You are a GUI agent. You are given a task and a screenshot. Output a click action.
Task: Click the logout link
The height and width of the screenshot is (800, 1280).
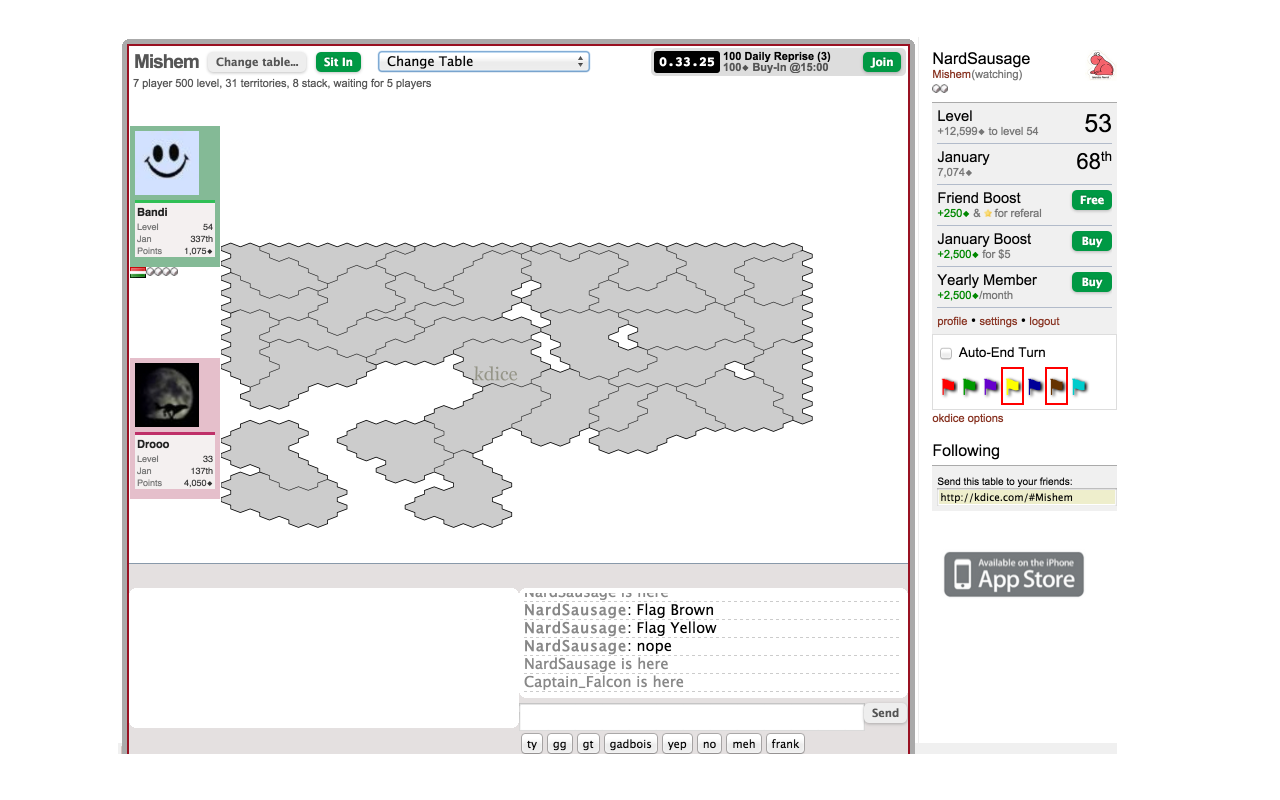[1044, 321]
